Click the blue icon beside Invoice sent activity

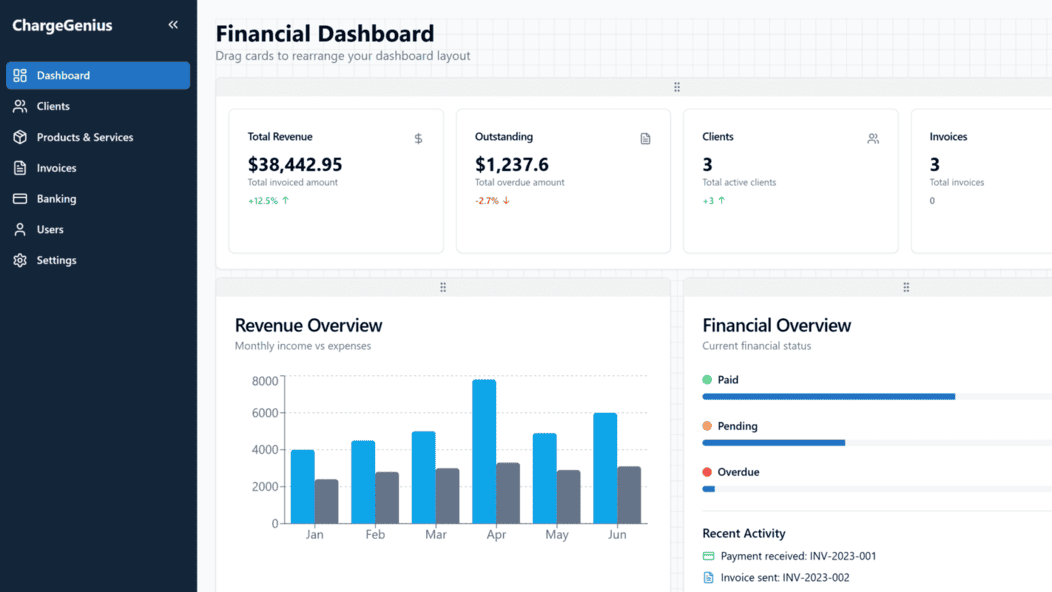point(708,577)
